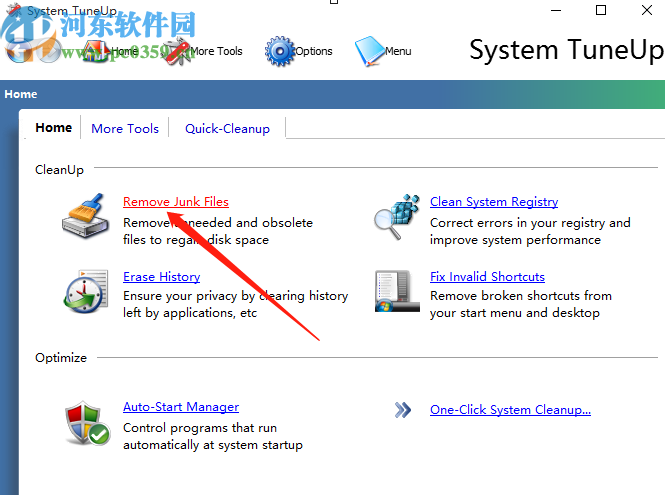Click the toolbar Home label

tap(124, 51)
